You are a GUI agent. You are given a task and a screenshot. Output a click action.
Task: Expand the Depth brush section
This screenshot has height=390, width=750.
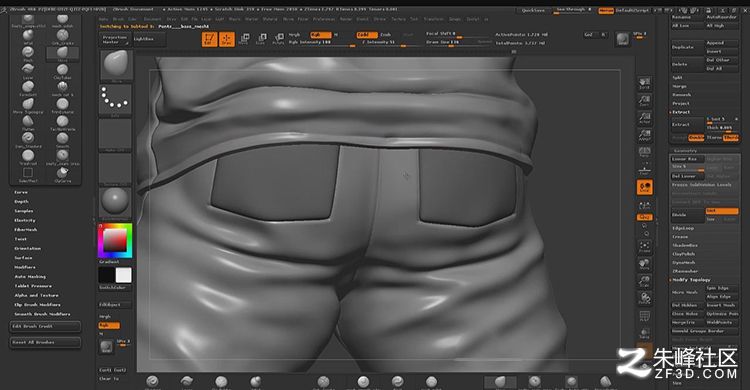pos(22,202)
